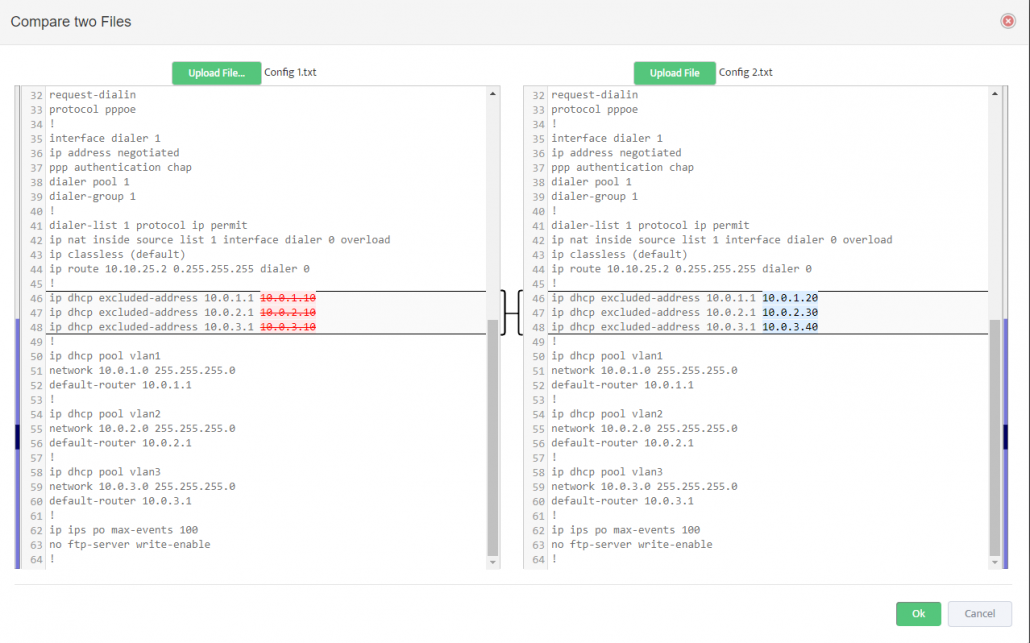Click Upload File... for the left config
Viewport: 1030px width, 643px height.
tap(216, 72)
